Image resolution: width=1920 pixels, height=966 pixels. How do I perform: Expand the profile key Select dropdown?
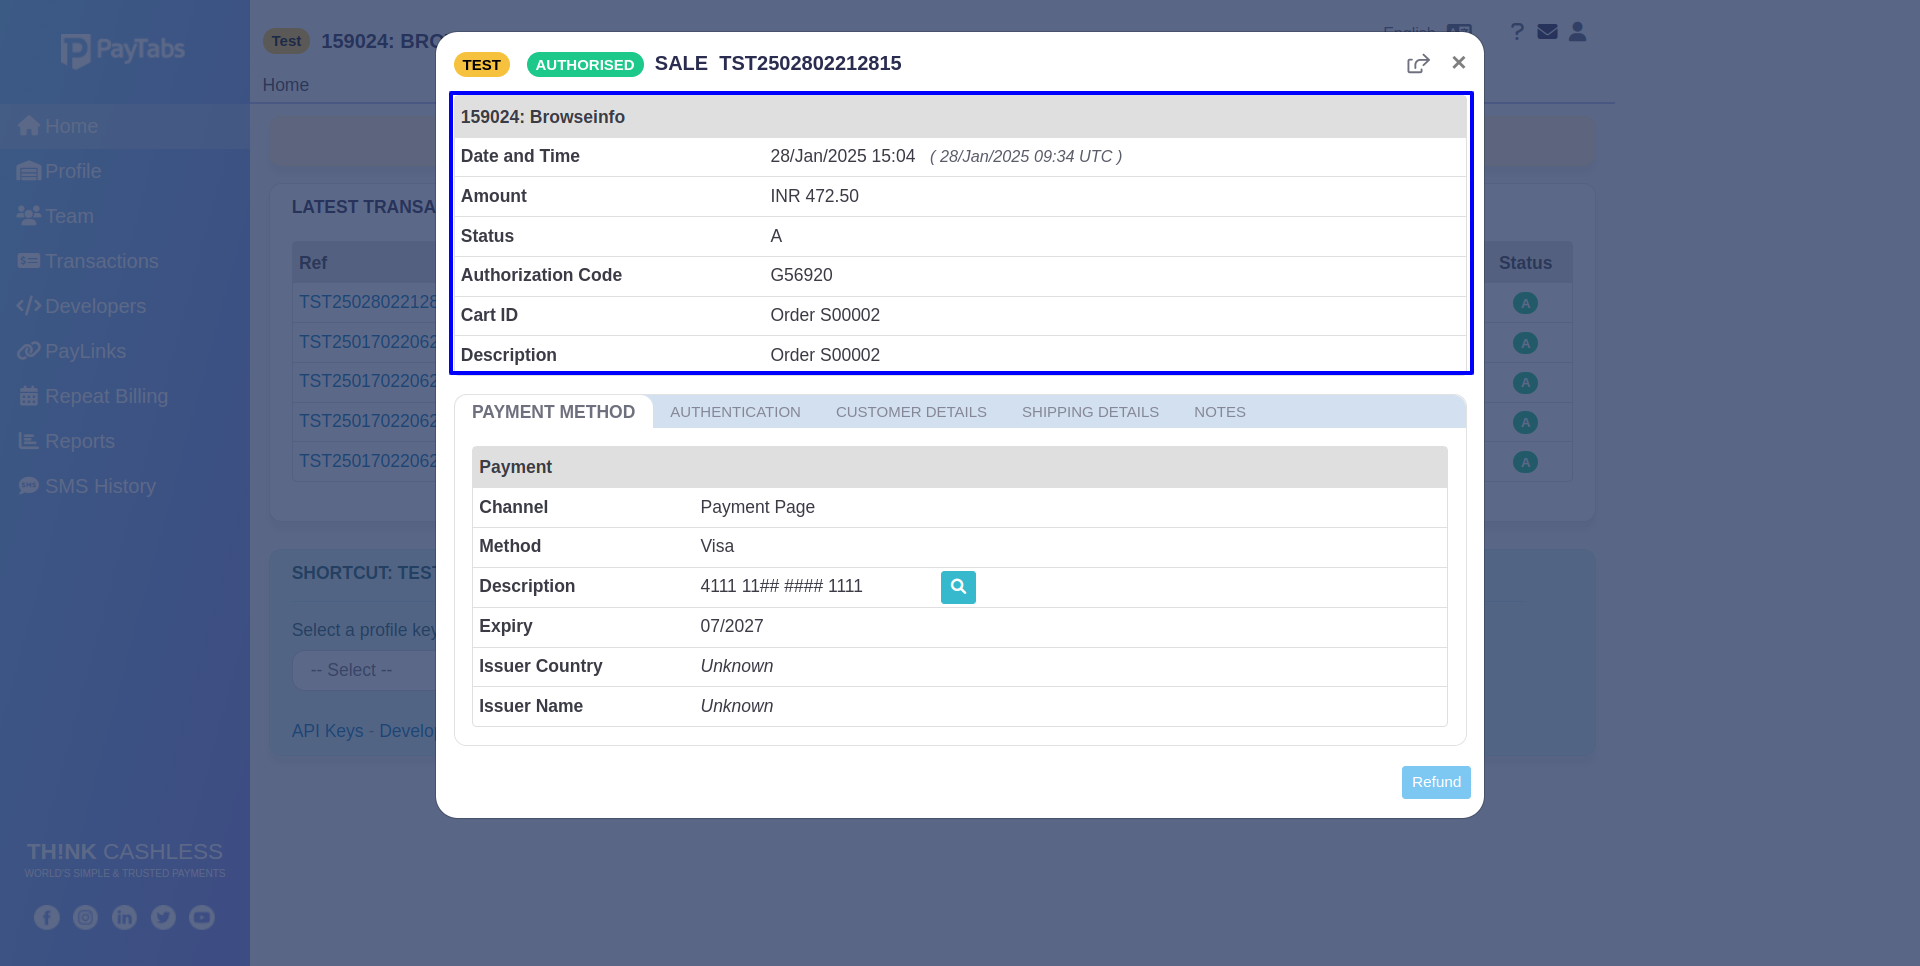point(362,670)
